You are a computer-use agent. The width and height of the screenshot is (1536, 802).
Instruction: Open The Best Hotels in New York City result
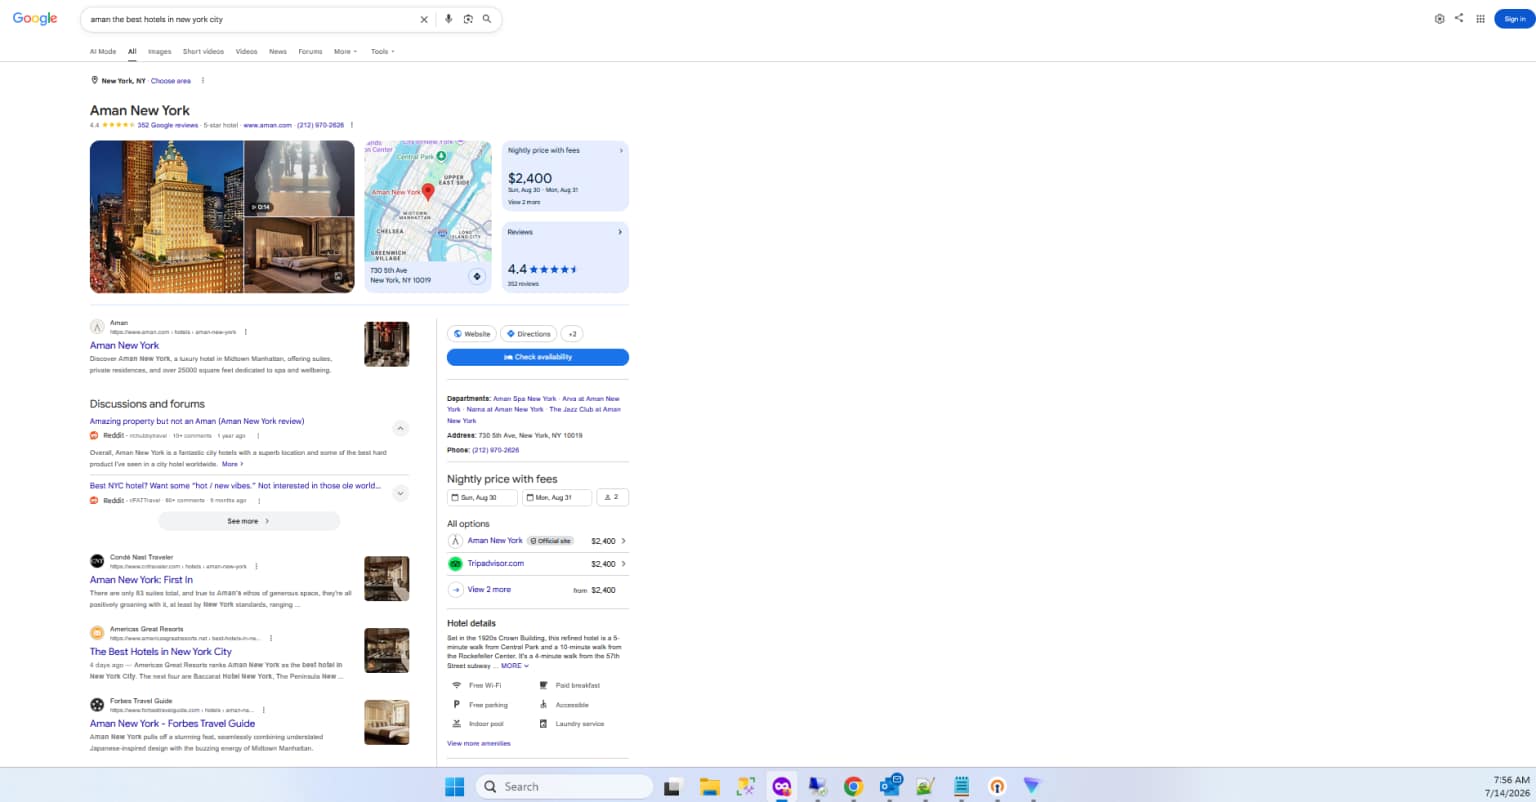[161, 652]
